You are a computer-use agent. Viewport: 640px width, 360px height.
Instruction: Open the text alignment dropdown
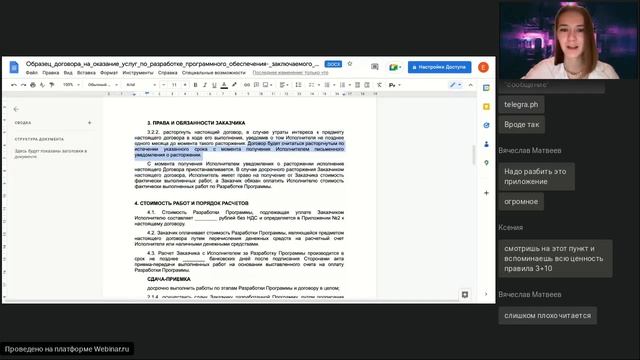point(284,85)
